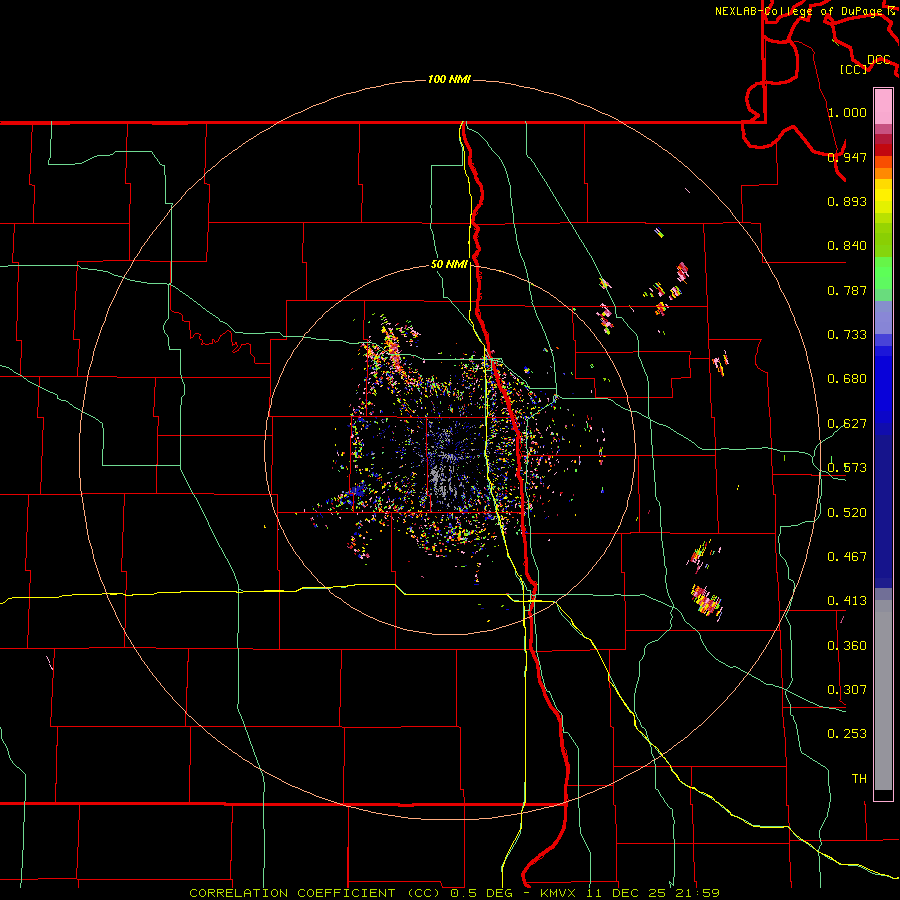This screenshot has height=900, width=900.
Task: Click the 0.947 legend value
Action: (x=847, y=157)
